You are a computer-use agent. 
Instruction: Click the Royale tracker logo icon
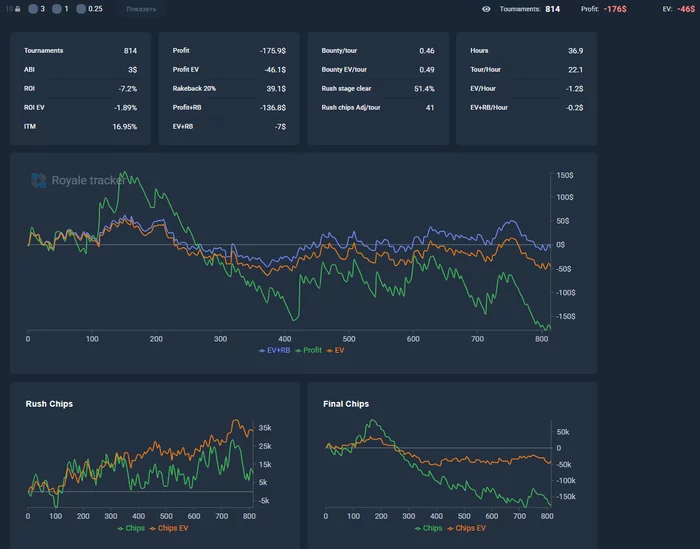coord(39,180)
